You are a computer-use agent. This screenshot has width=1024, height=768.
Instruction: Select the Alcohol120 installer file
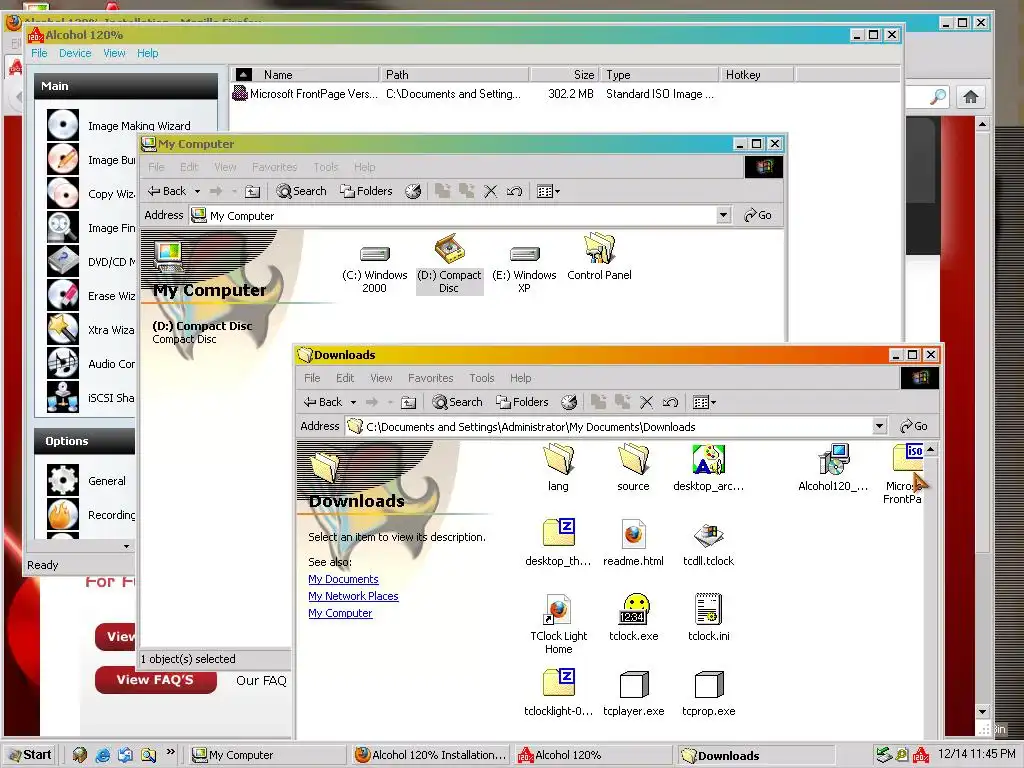point(833,467)
